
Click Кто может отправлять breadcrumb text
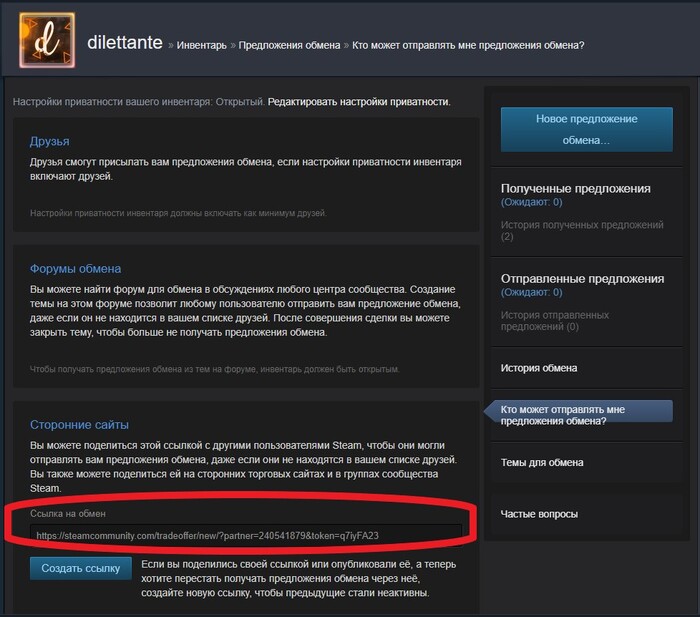tap(468, 46)
